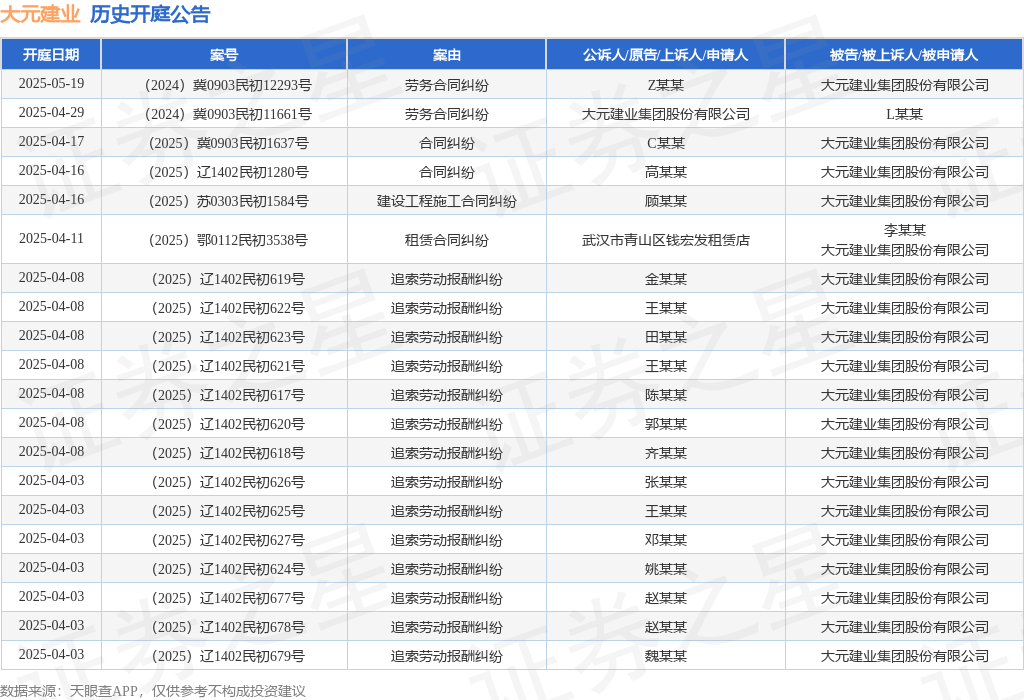Click plaintiff cell 郭某某
Screen dimensions: 1024x700
point(665,424)
